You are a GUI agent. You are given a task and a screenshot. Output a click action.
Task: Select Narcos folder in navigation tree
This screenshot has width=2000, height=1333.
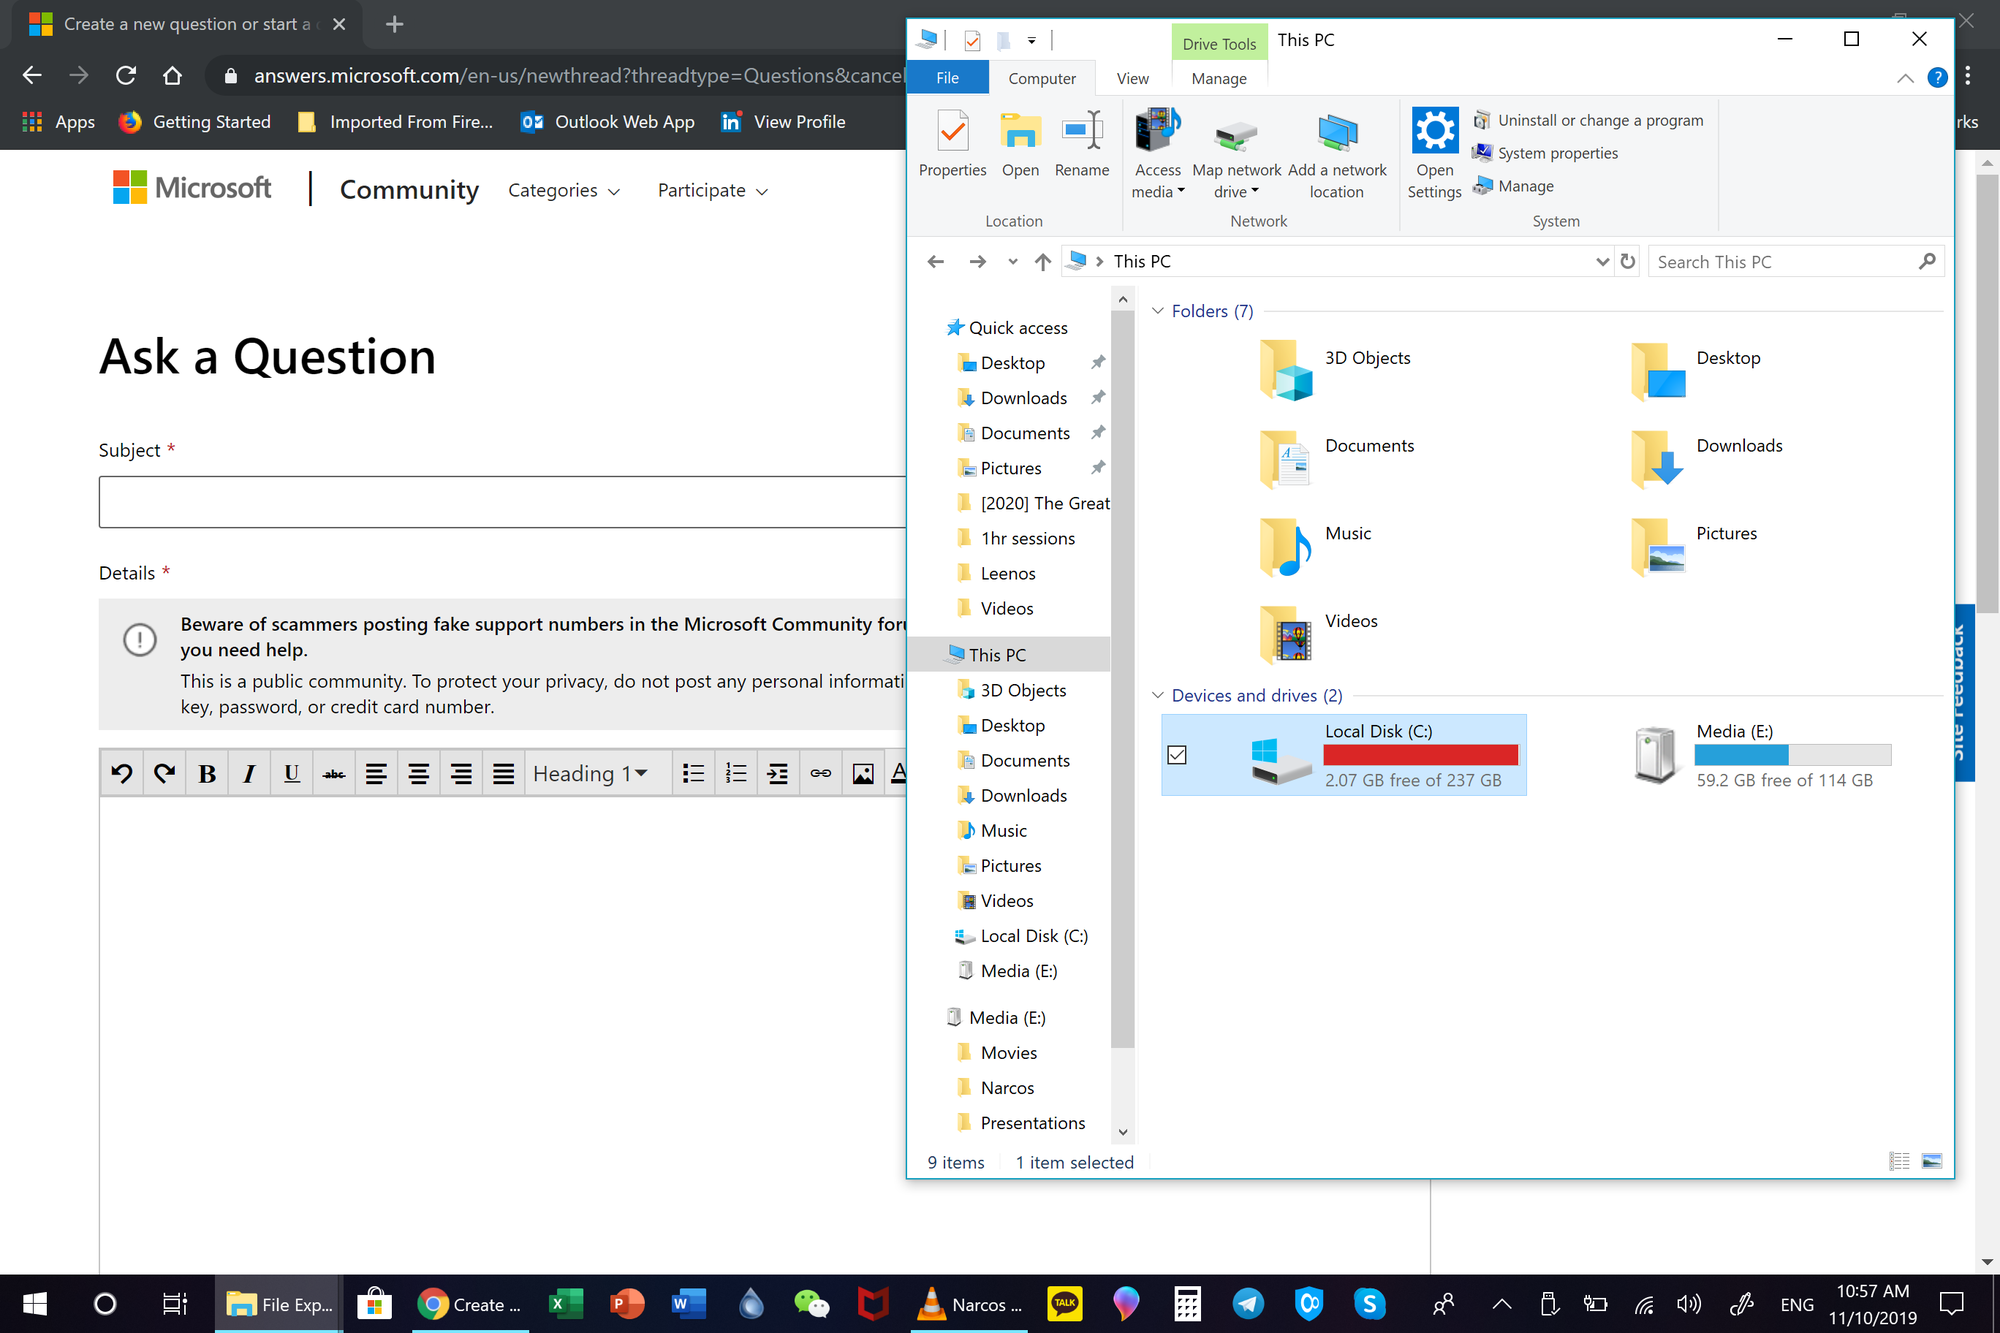coord(1007,1088)
